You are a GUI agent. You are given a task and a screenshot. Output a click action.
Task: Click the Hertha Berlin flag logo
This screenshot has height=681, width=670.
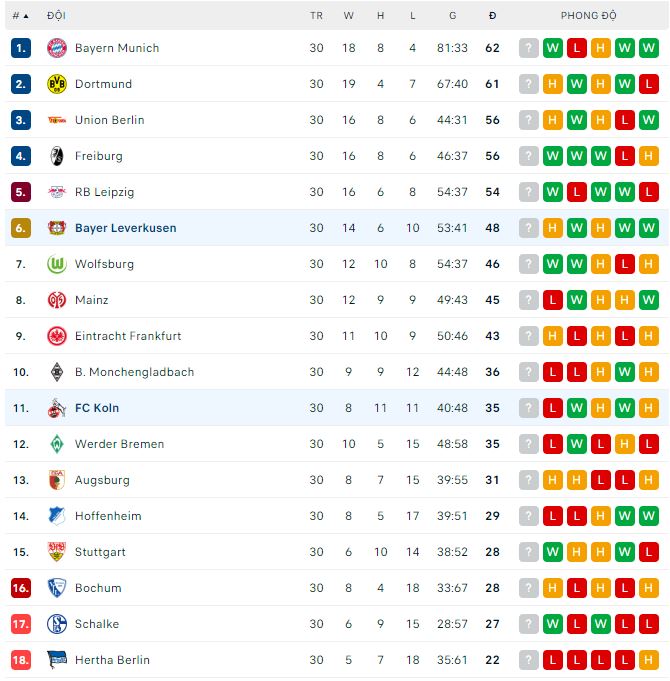56,660
